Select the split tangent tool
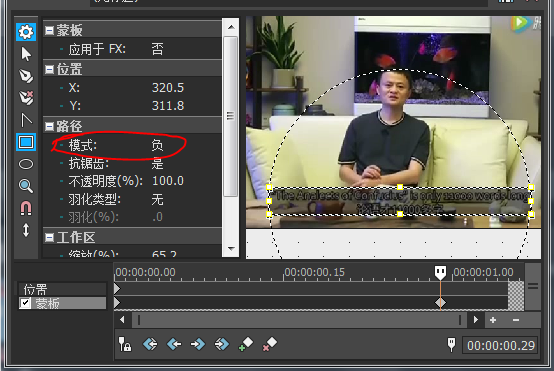The image size is (554, 371). click(x=26, y=120)
